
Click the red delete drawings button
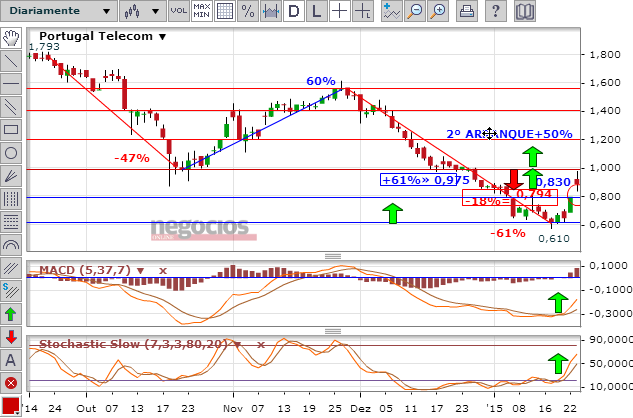click(x=11, y=383)
